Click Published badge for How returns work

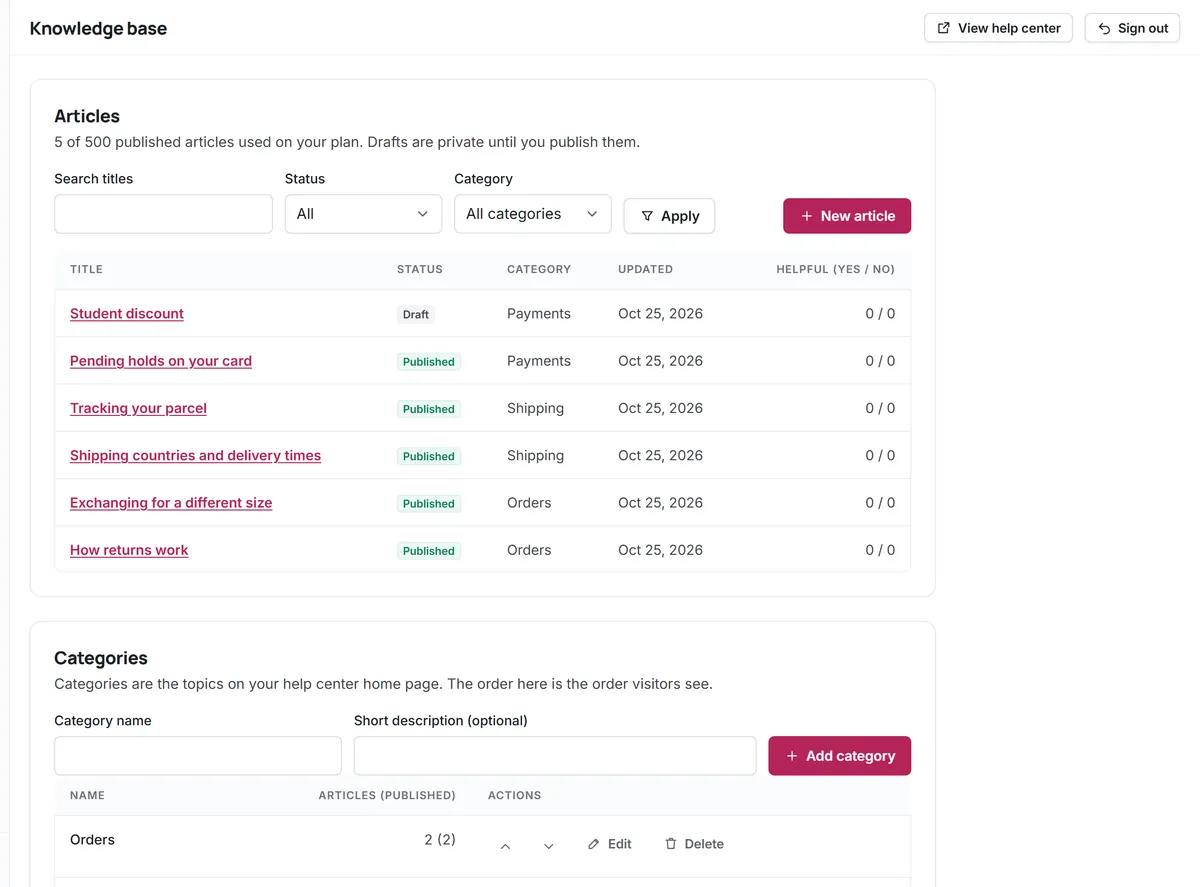(429, 551)
